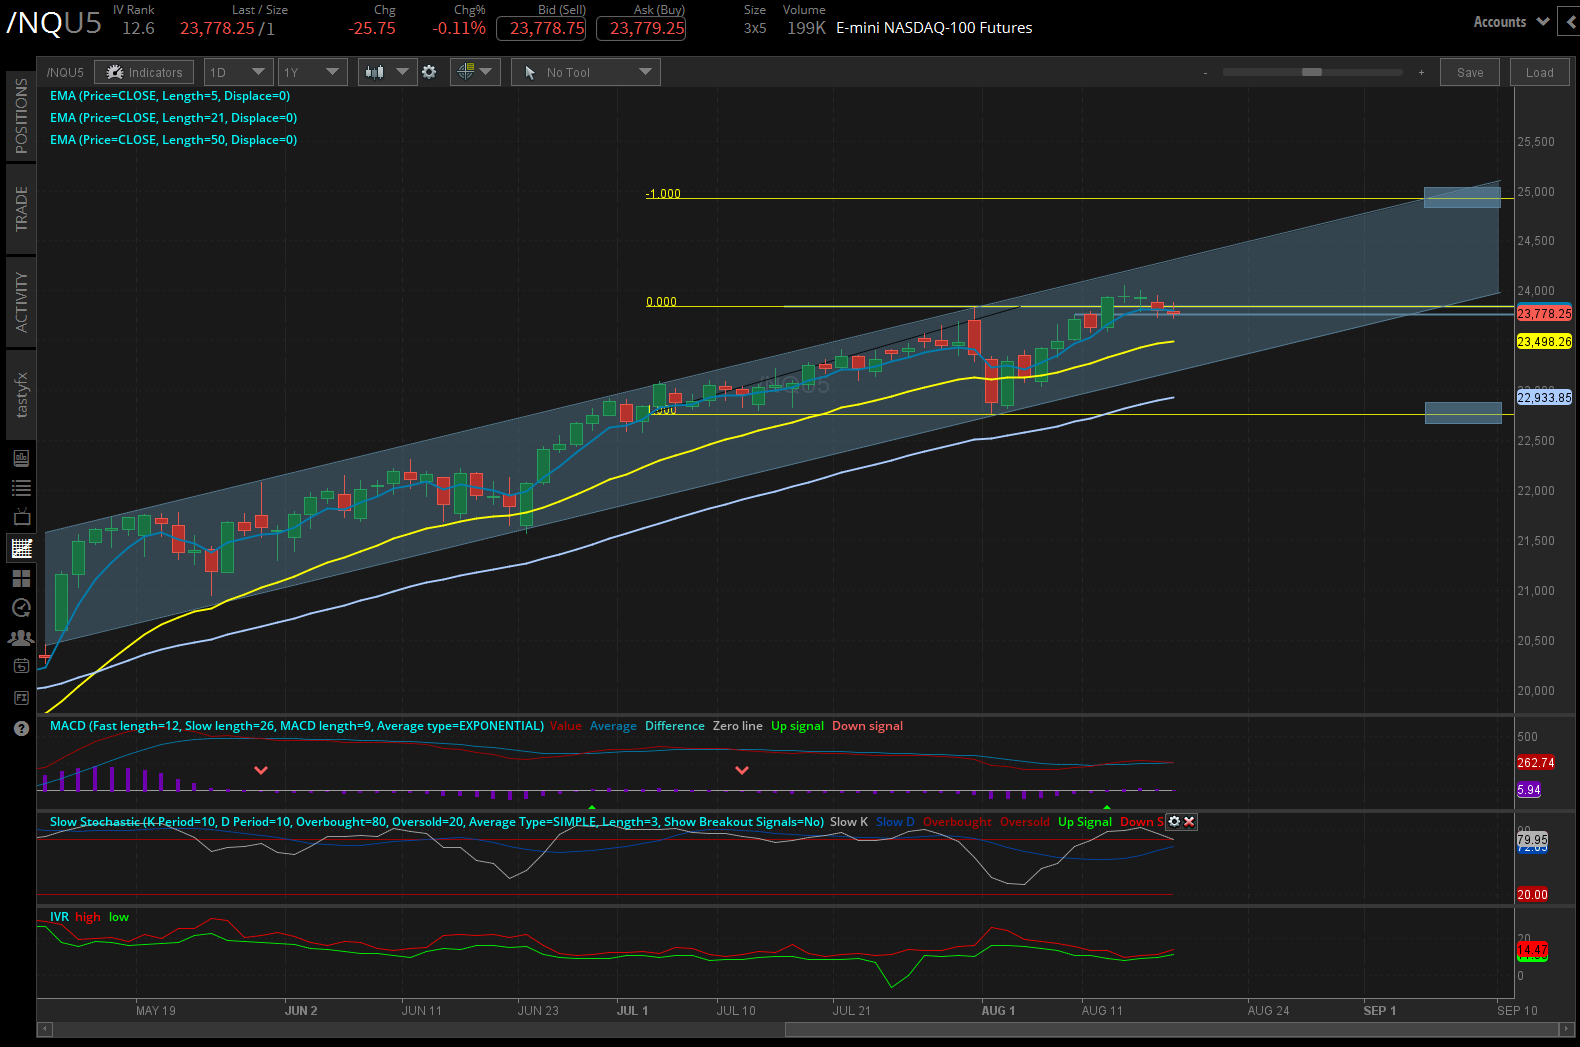The image size is (1580, 1047).
Task: Open the POSITIONS side tab
Action: click(21, 116)
